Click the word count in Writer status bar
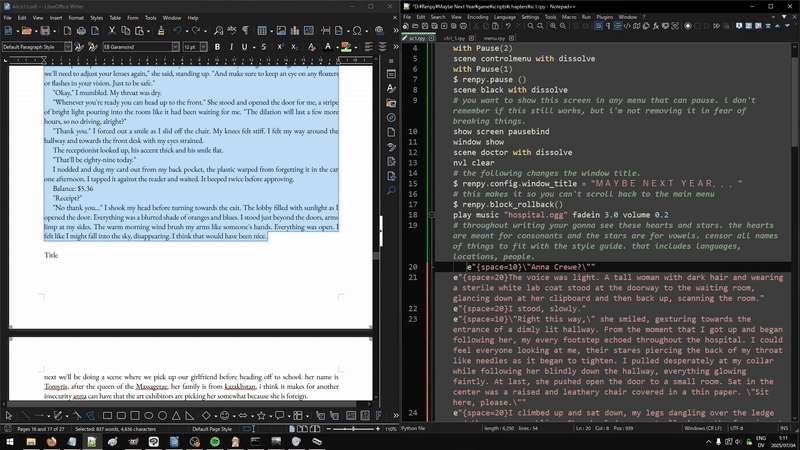 click(x=115, y=429)
